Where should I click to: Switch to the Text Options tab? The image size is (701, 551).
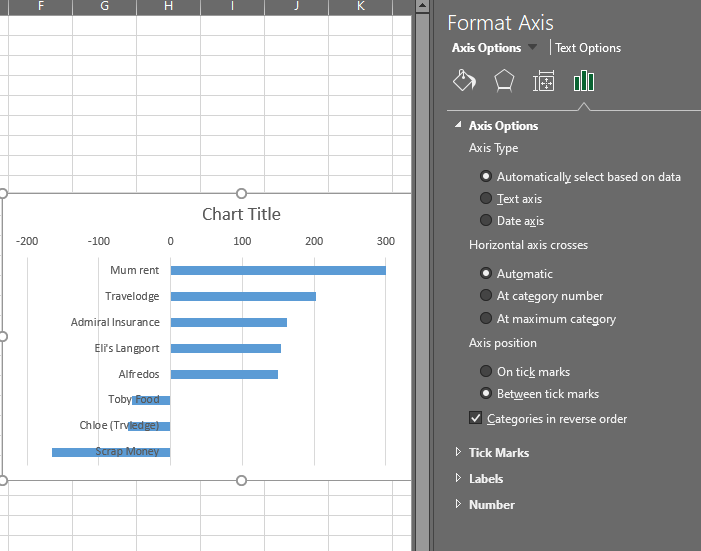(588, 48)
